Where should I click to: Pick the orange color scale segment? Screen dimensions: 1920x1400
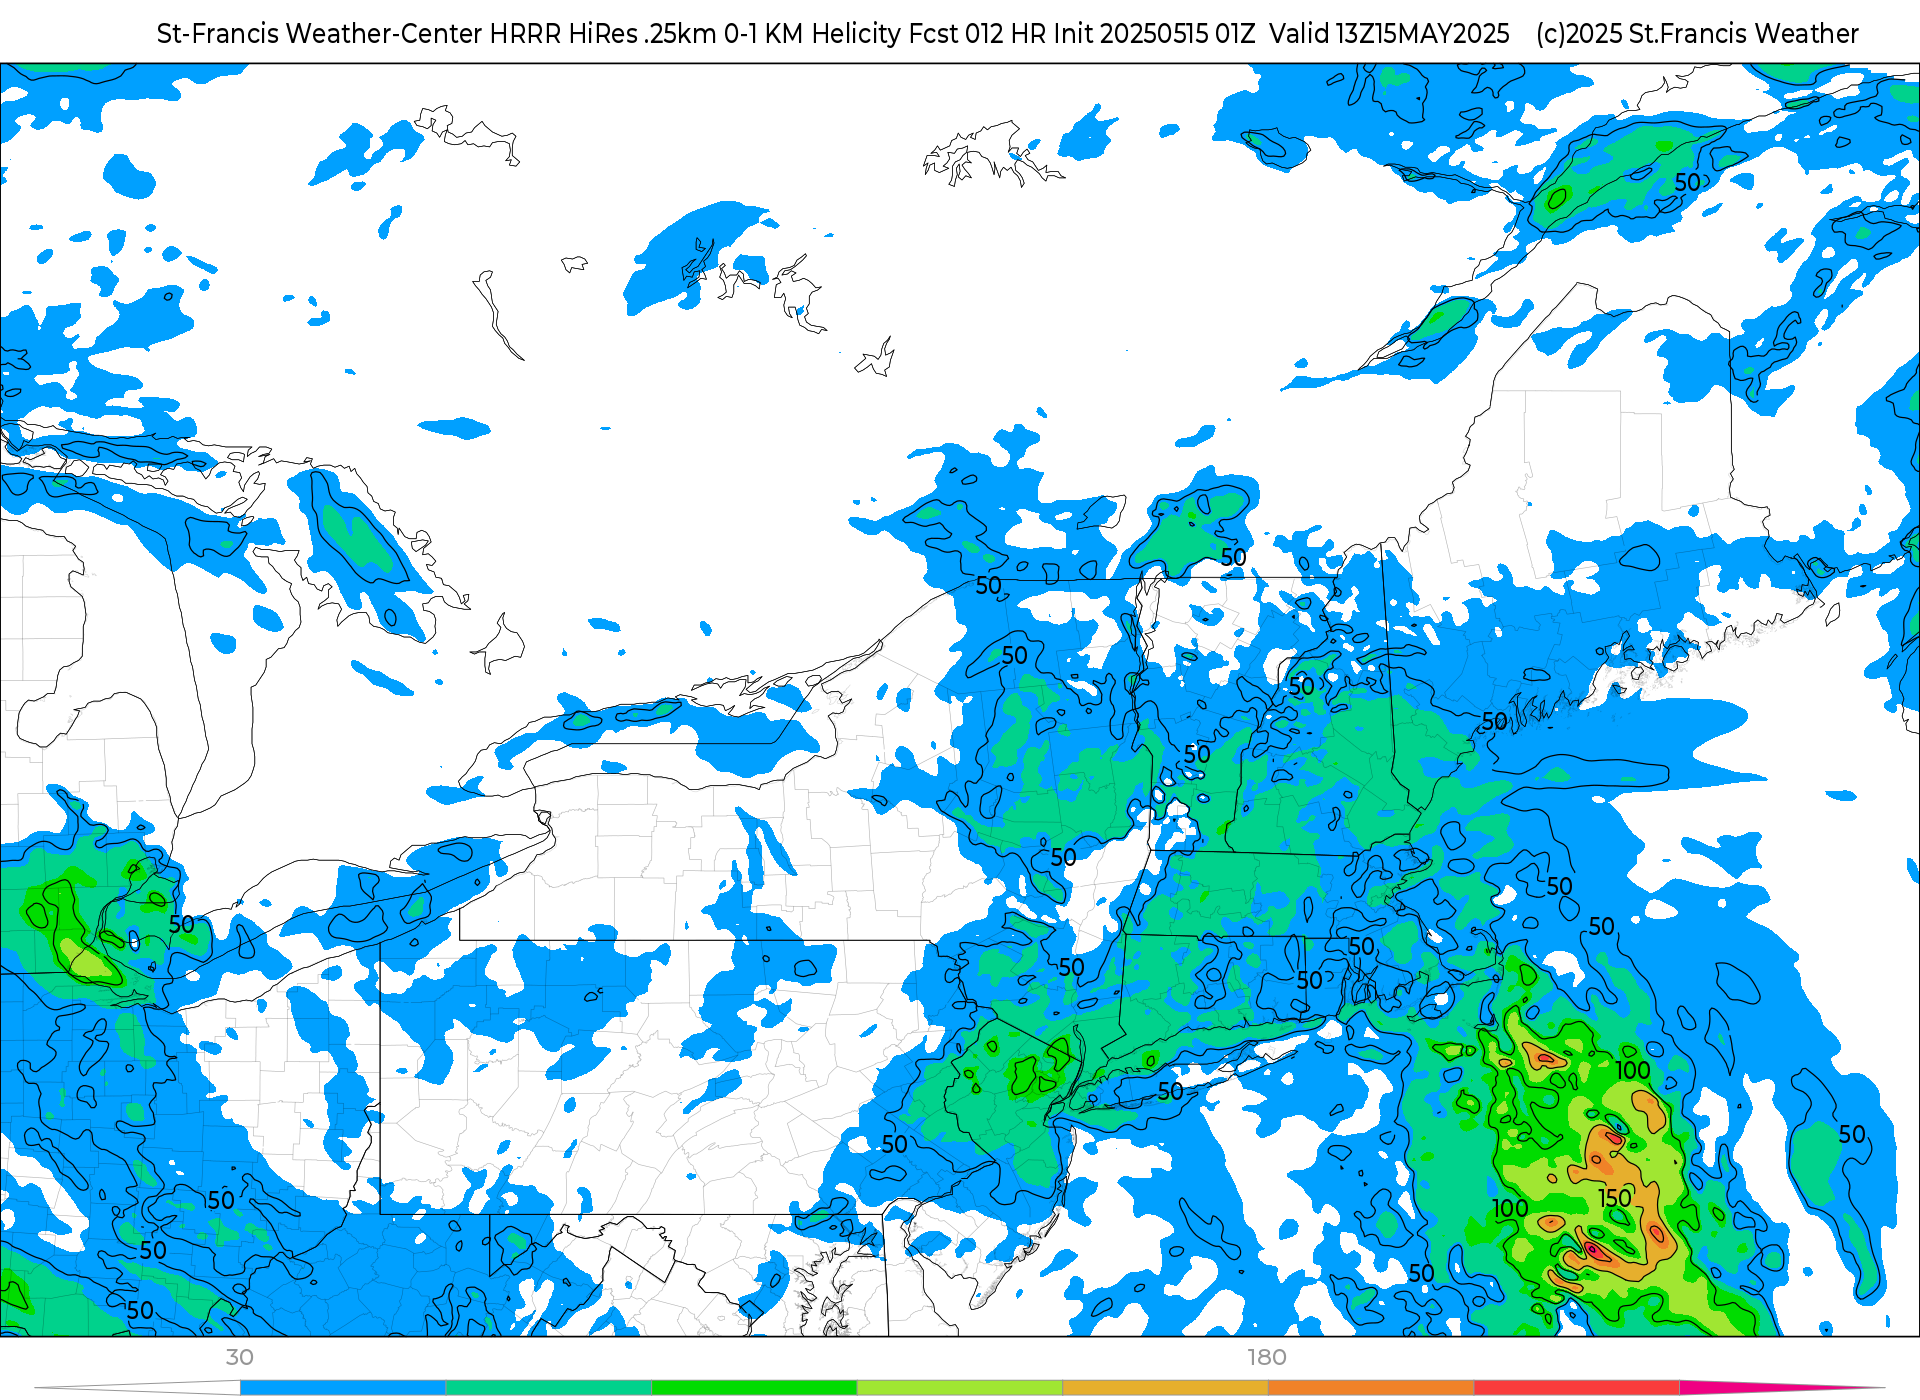coord(1371,1388)
